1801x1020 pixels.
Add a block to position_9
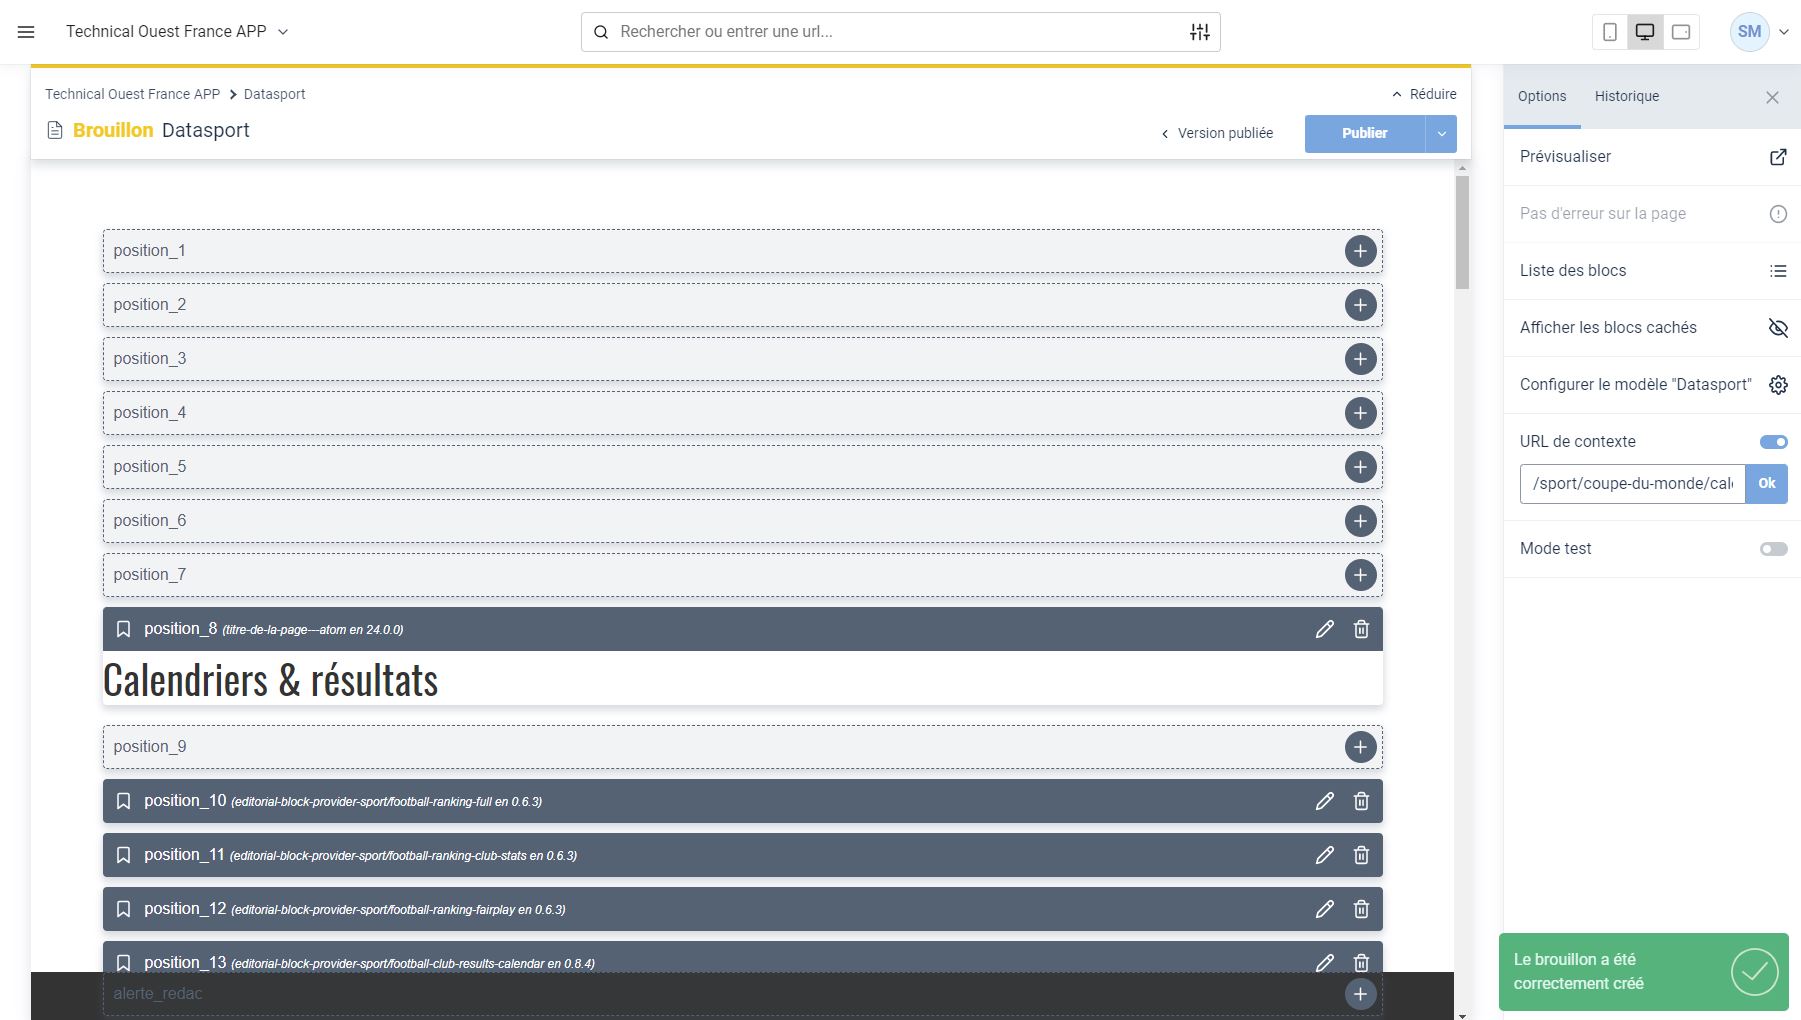point(1360,747)
